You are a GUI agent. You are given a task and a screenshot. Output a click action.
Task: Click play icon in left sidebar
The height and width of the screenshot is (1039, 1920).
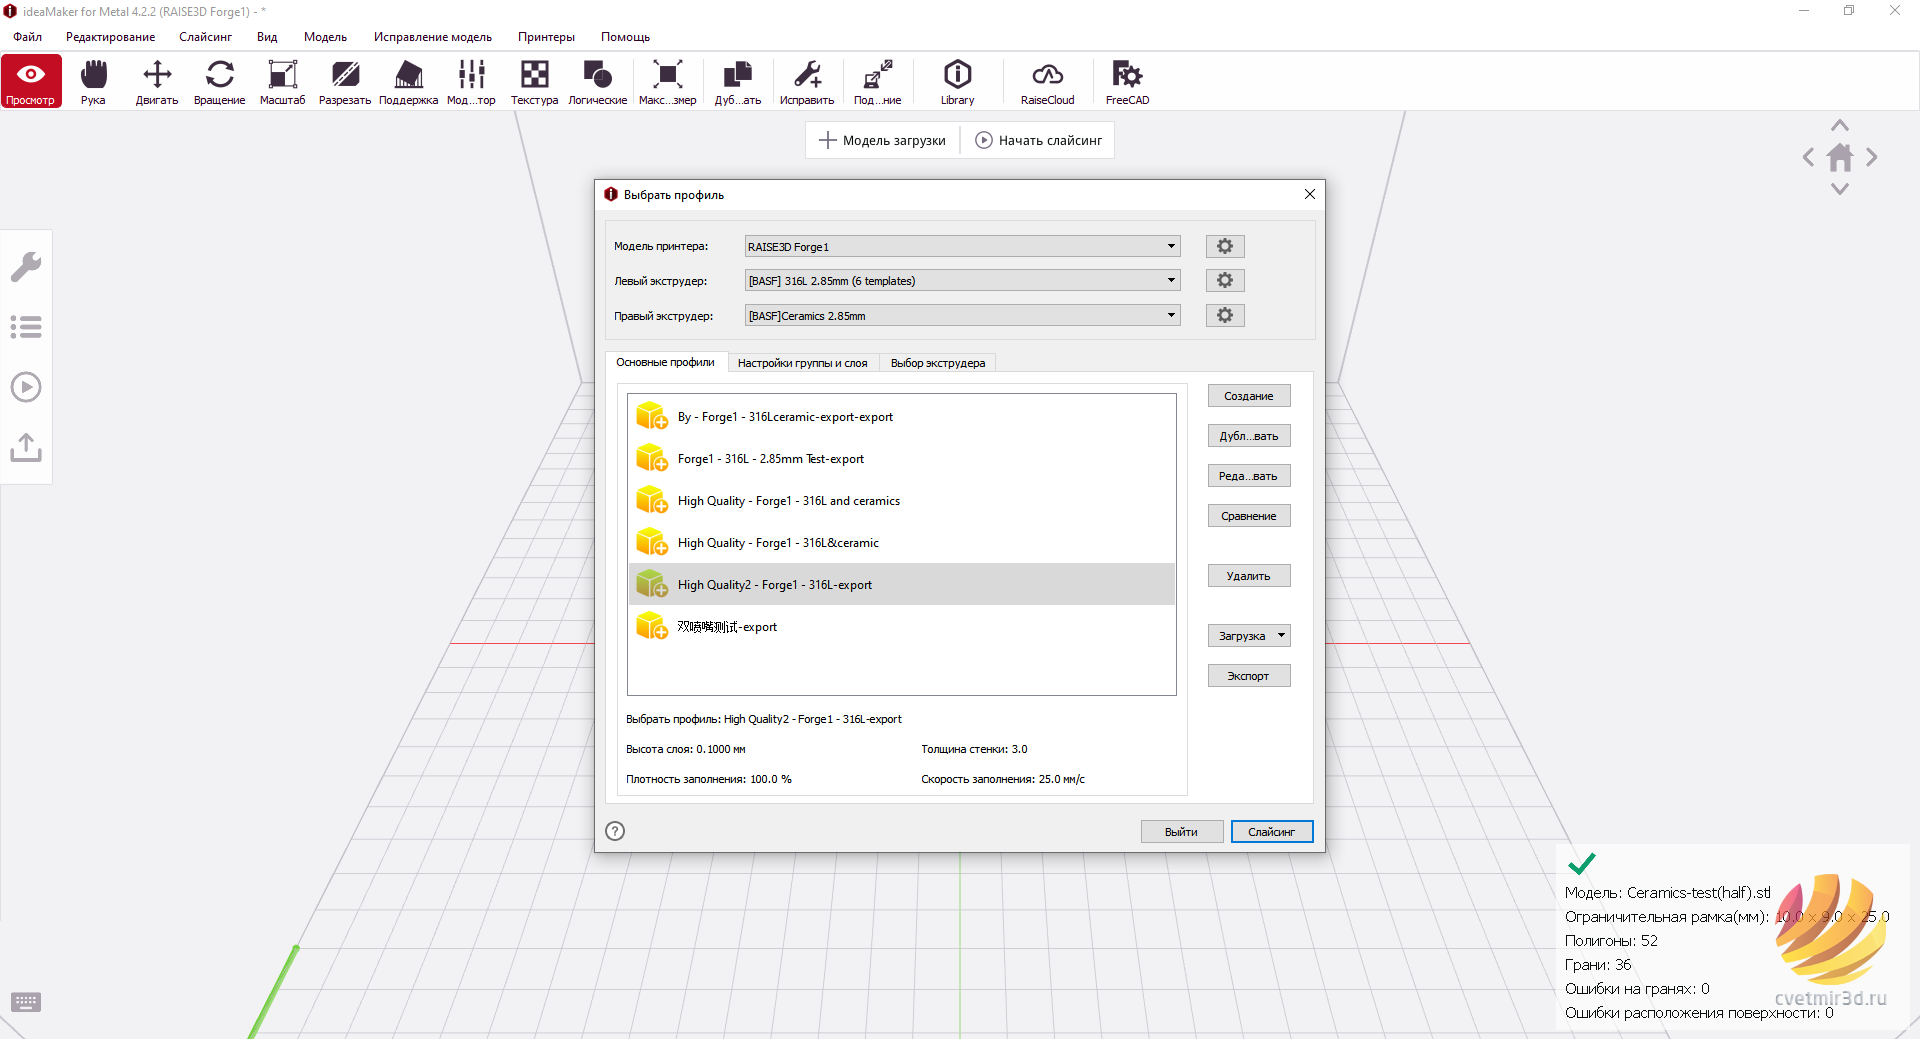[x=26, y=387]
